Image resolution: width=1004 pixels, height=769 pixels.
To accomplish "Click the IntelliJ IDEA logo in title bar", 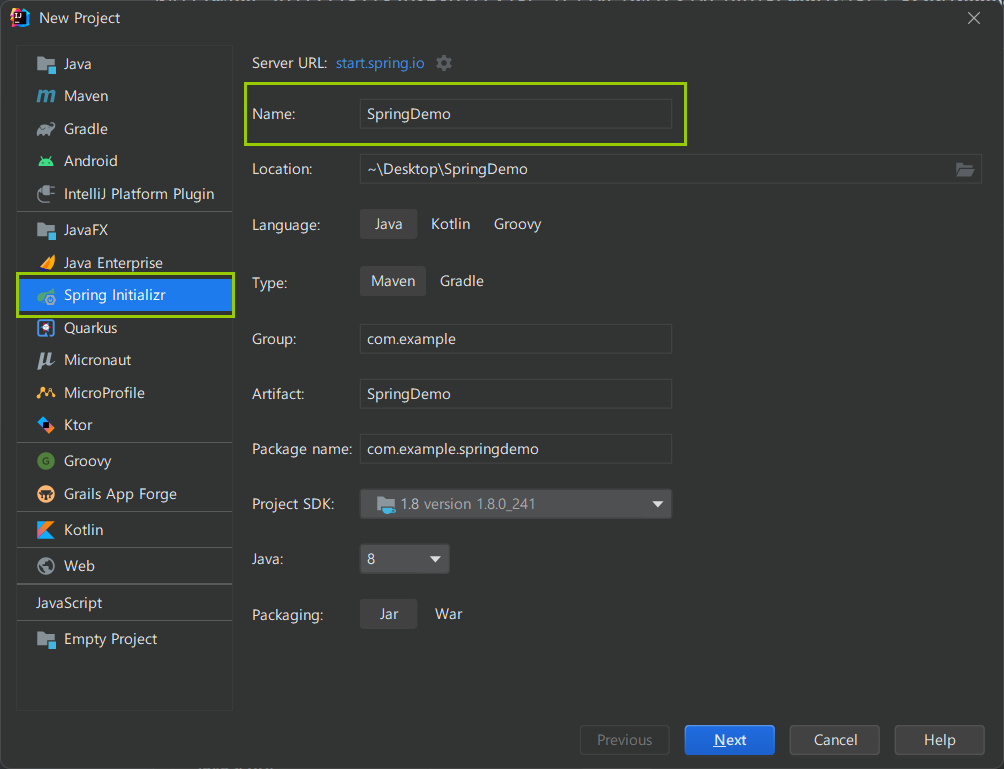I will 19,18.
